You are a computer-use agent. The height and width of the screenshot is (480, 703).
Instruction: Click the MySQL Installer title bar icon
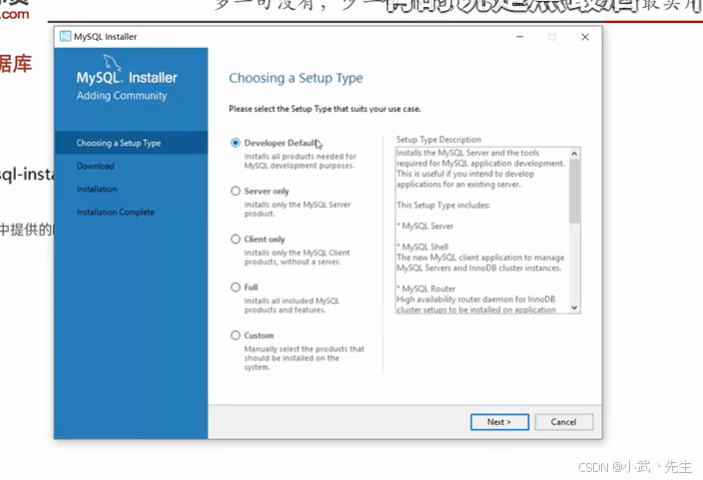click(65, 36)
